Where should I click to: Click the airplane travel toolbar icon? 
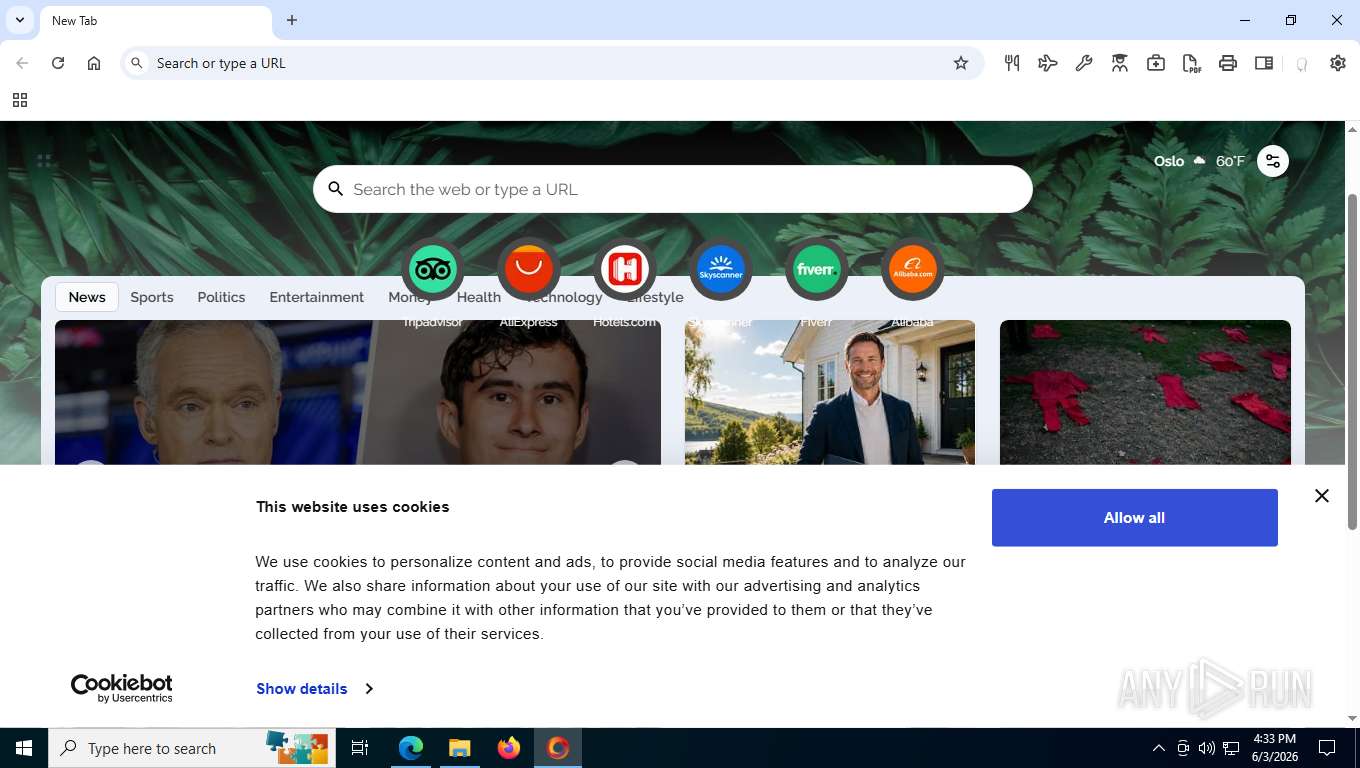pos(1048,63)
